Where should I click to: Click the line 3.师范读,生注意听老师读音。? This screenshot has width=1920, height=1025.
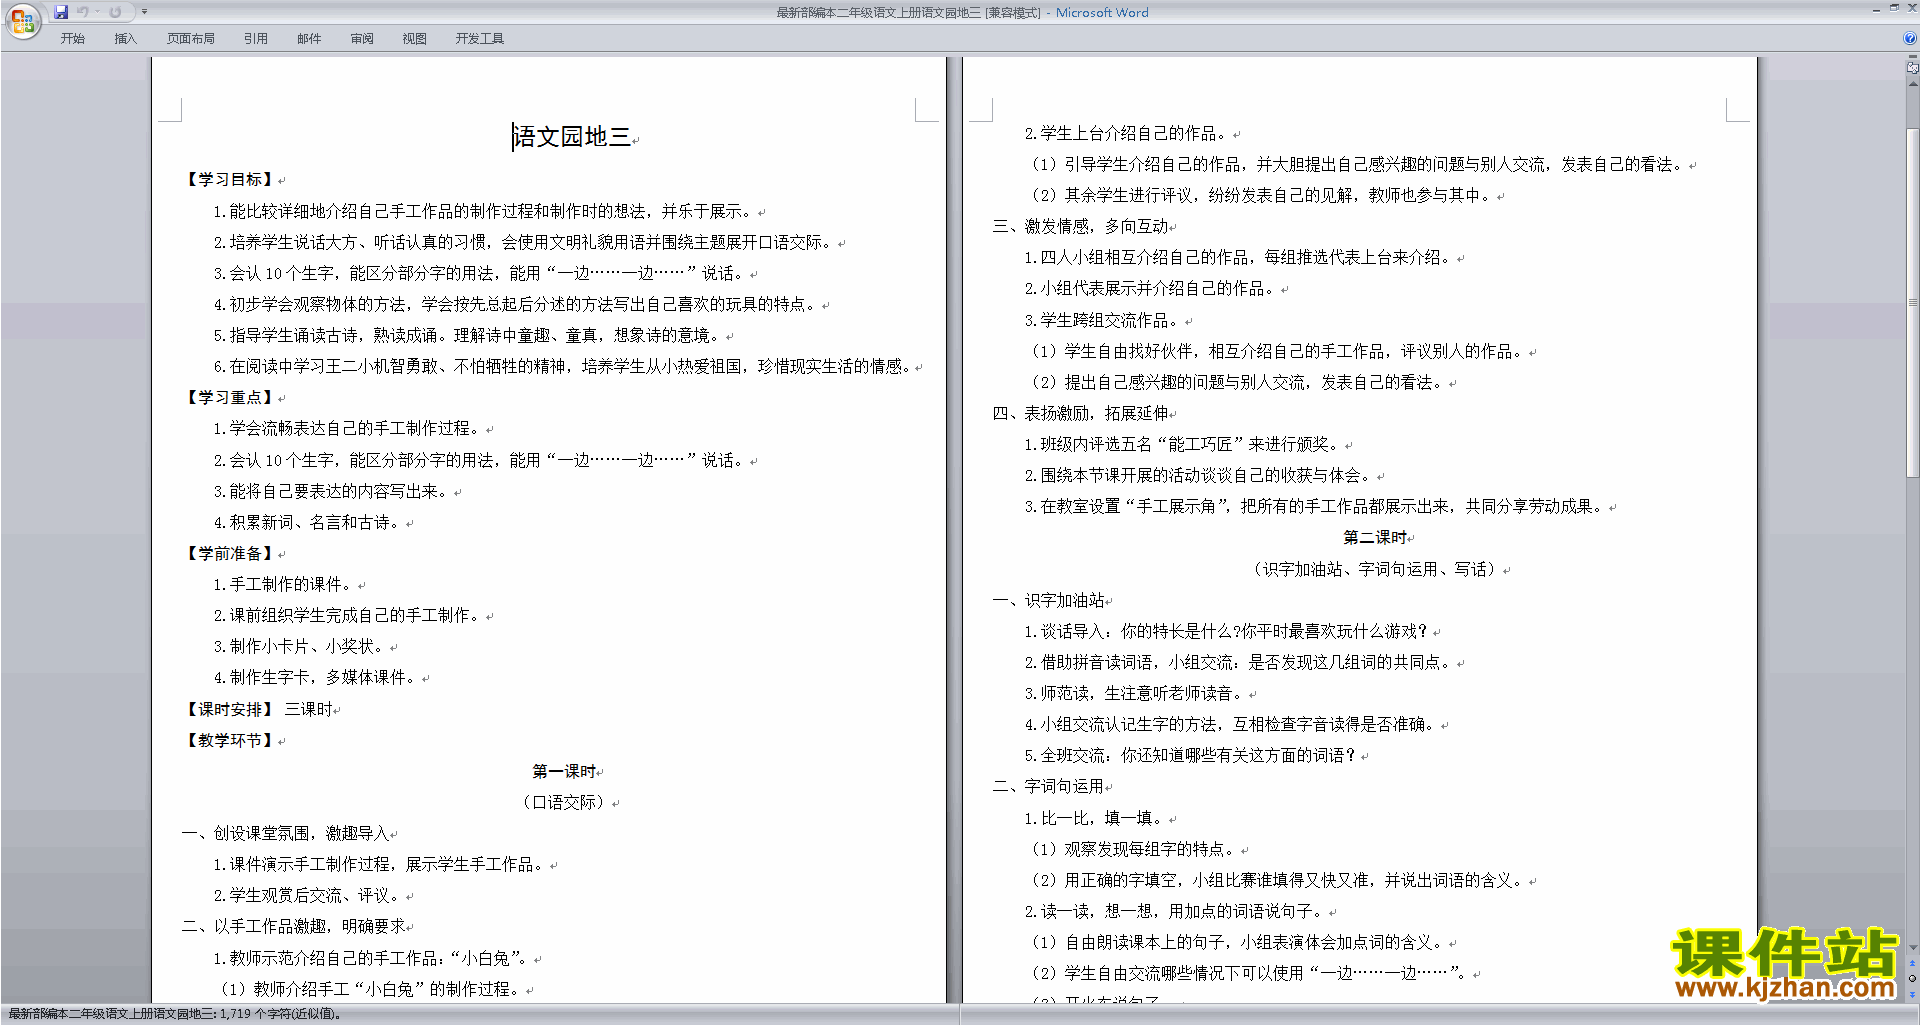pos(1135,694)
